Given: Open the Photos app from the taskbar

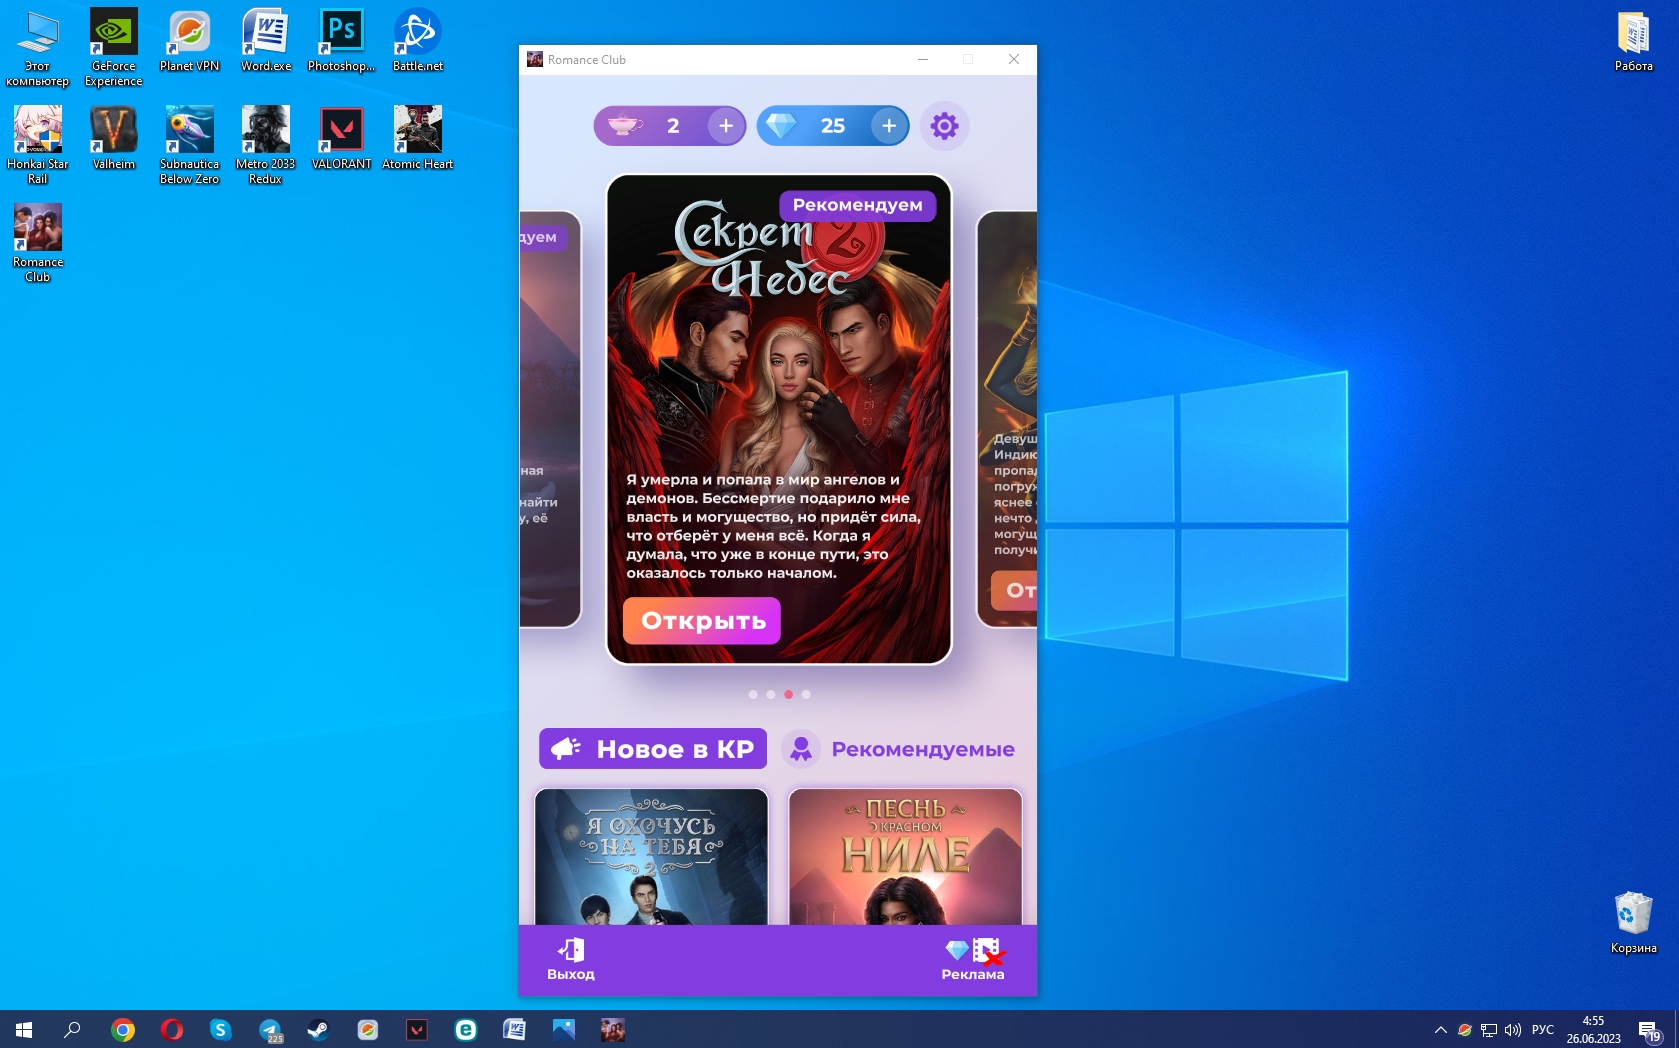Looking at the screenshot, I should click(x=563, y=1029).
